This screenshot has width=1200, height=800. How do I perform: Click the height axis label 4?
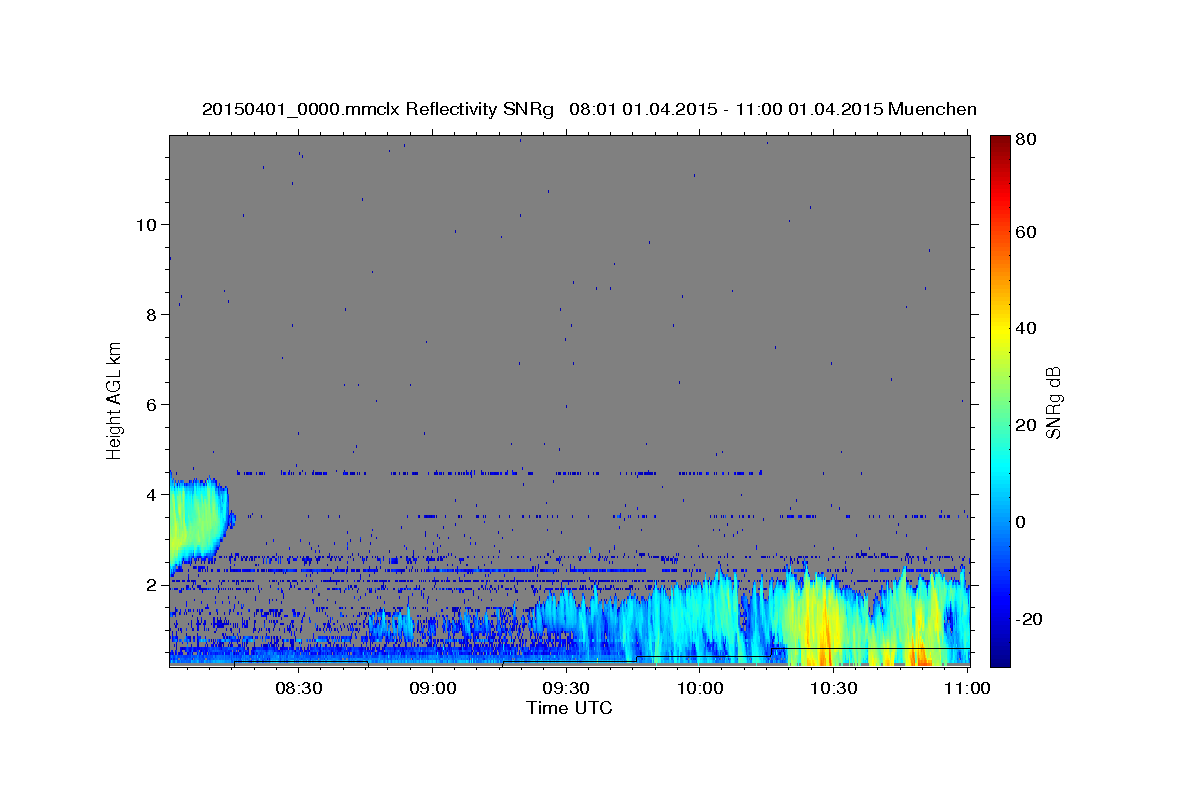(149, 494)
